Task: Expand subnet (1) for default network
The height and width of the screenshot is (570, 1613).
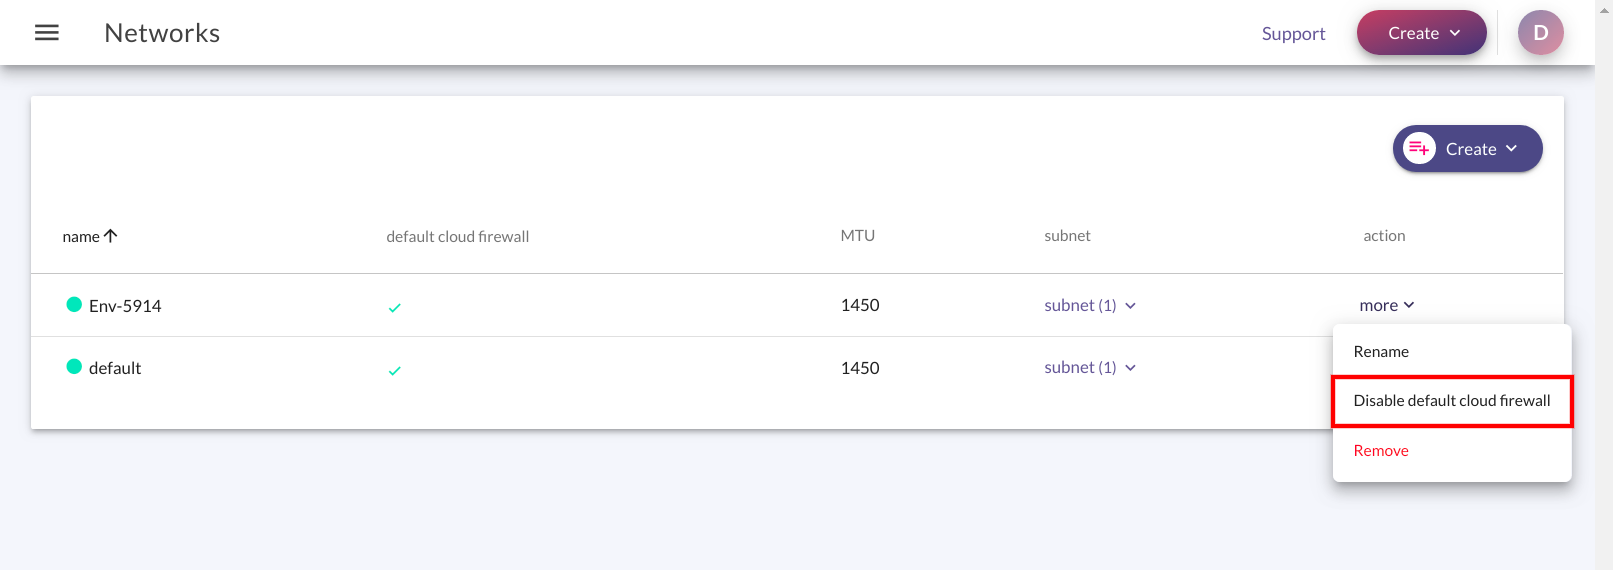Action: 1090,367
